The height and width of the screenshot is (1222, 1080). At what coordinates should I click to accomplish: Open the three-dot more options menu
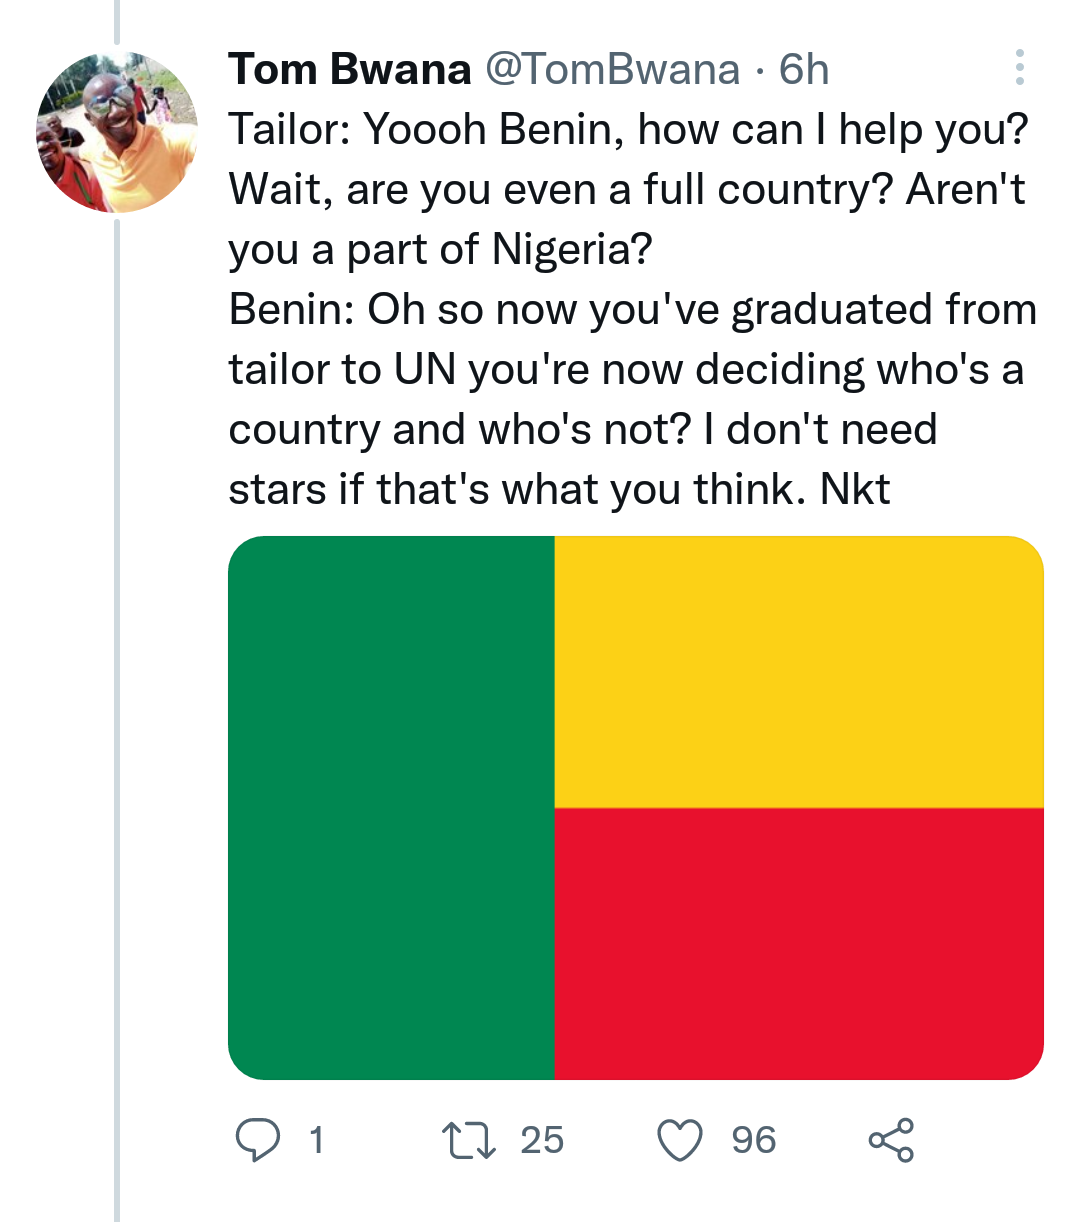(1019, 67)
